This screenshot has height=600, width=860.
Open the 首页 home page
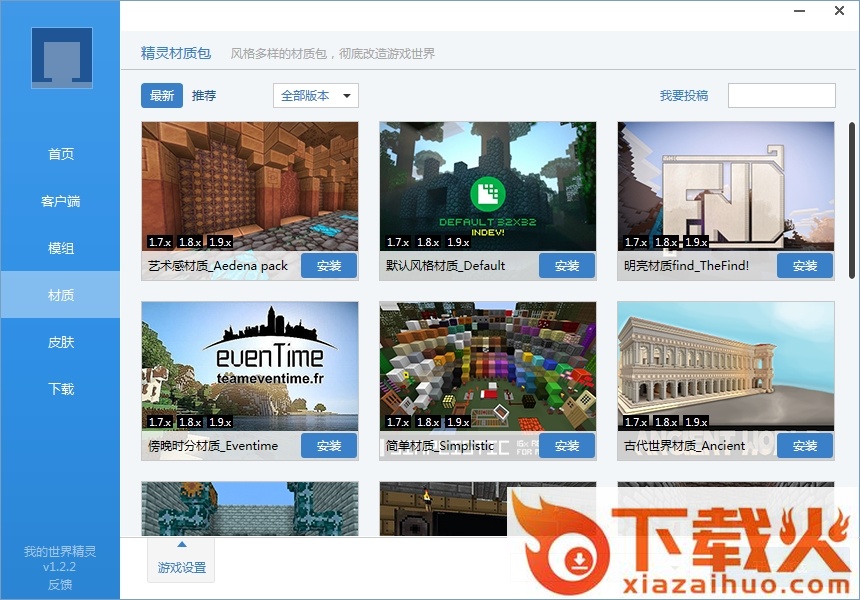[61, 154]
